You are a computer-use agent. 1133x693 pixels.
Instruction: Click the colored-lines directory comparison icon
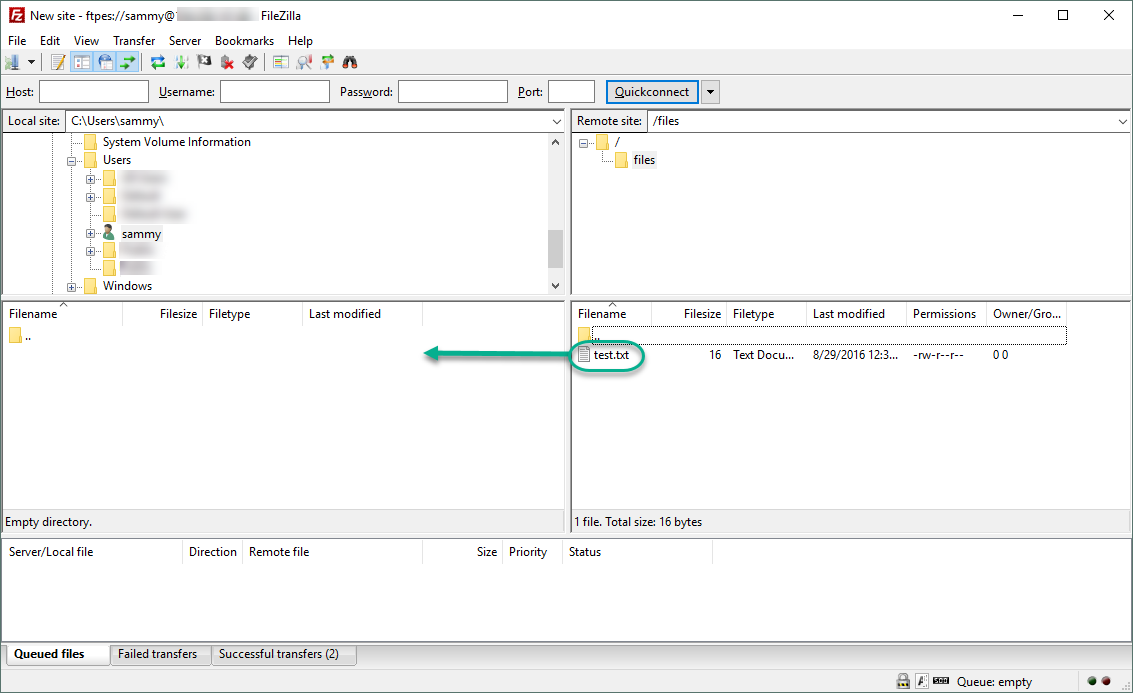click(x=280, y=62)
